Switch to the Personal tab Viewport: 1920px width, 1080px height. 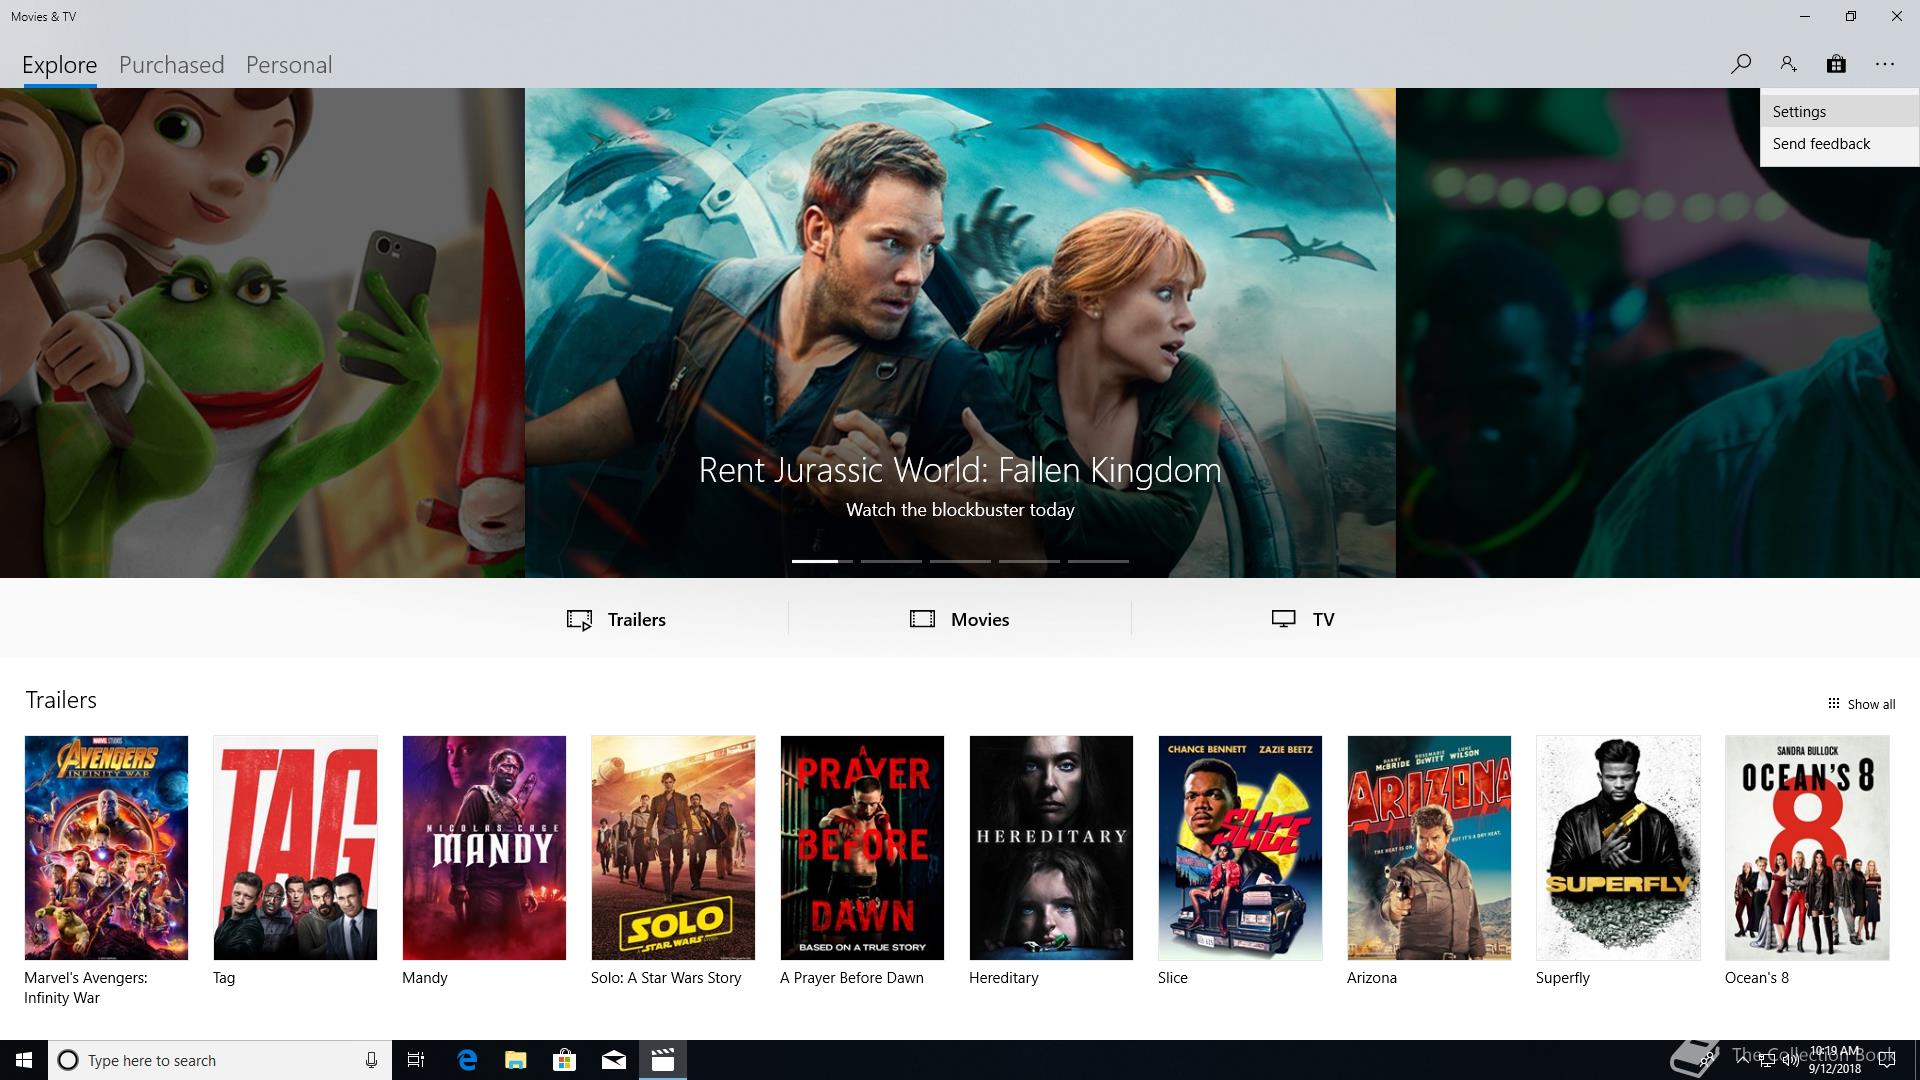[289, 65]
